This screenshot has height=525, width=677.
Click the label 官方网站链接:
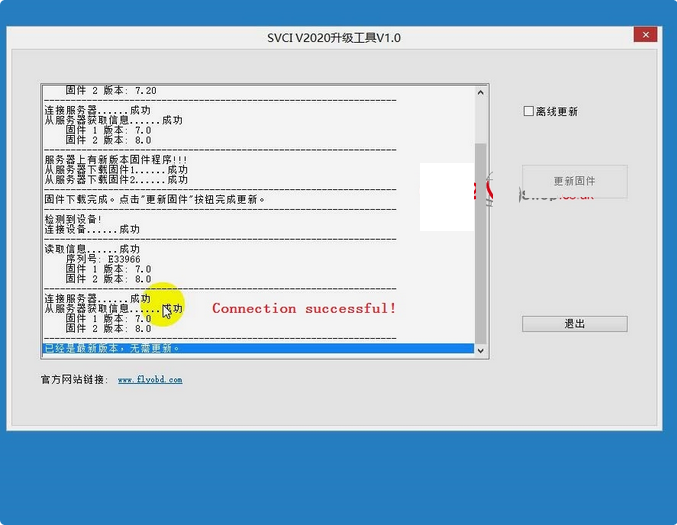[x=74, y=380]
